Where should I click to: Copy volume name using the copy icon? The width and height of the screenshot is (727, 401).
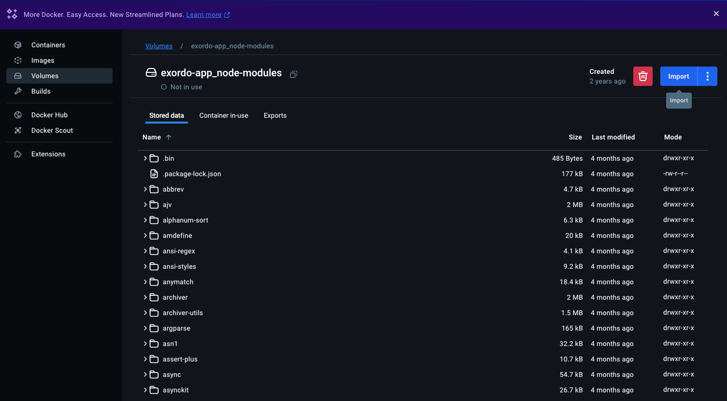[x=293, y=74]
